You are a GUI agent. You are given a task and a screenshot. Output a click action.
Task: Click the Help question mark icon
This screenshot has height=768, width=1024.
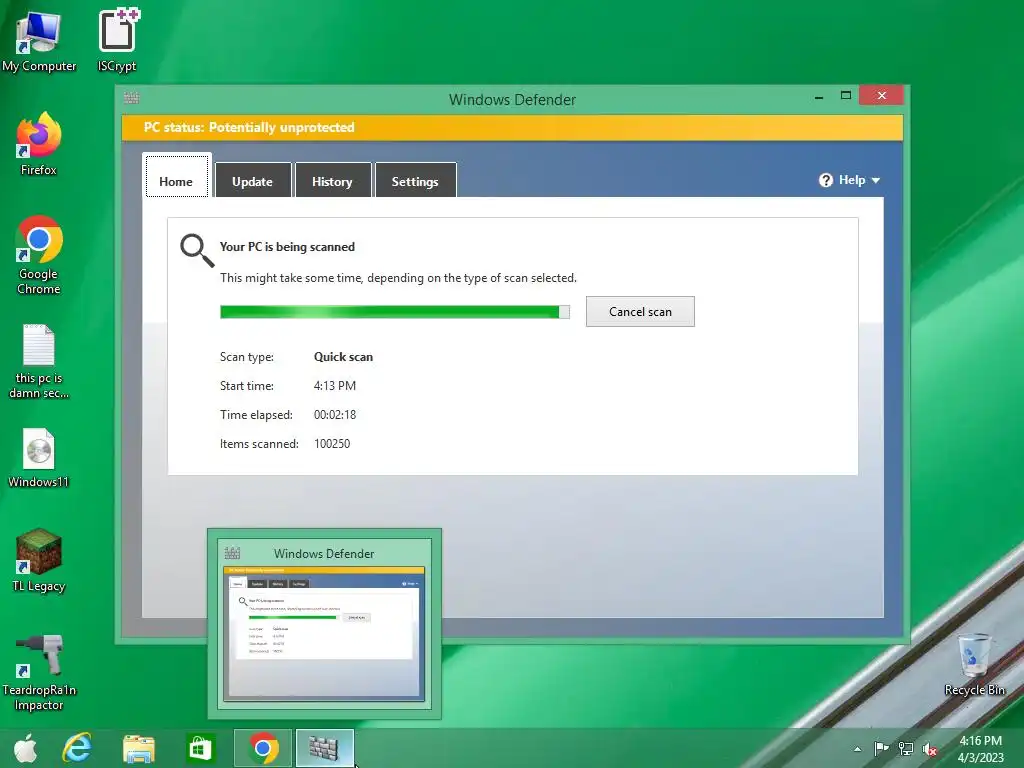pyautogui.click(x=825, y=180)
